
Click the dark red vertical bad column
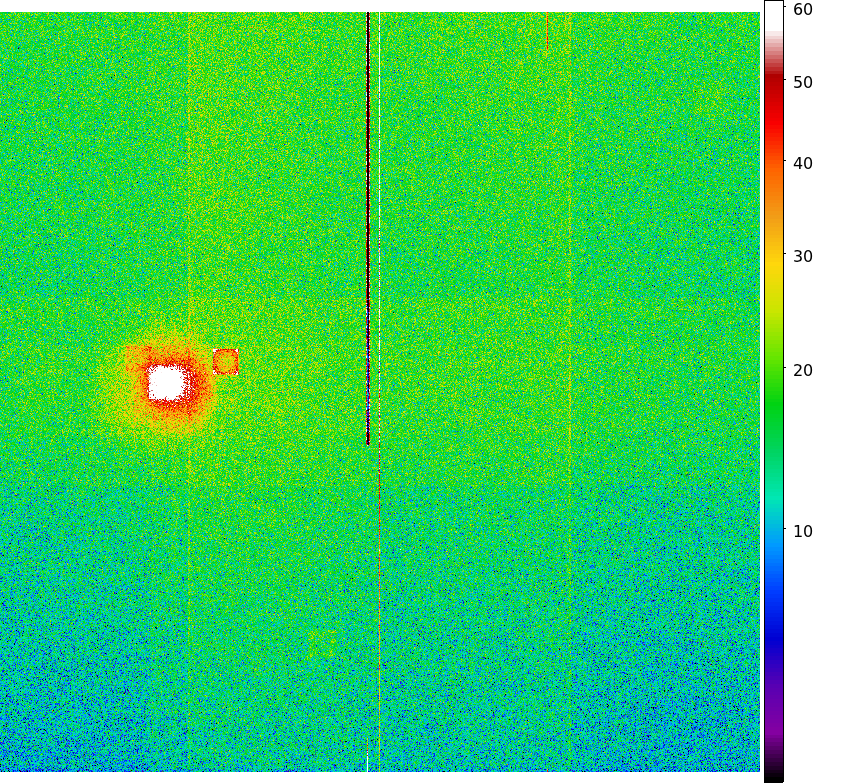368,200
